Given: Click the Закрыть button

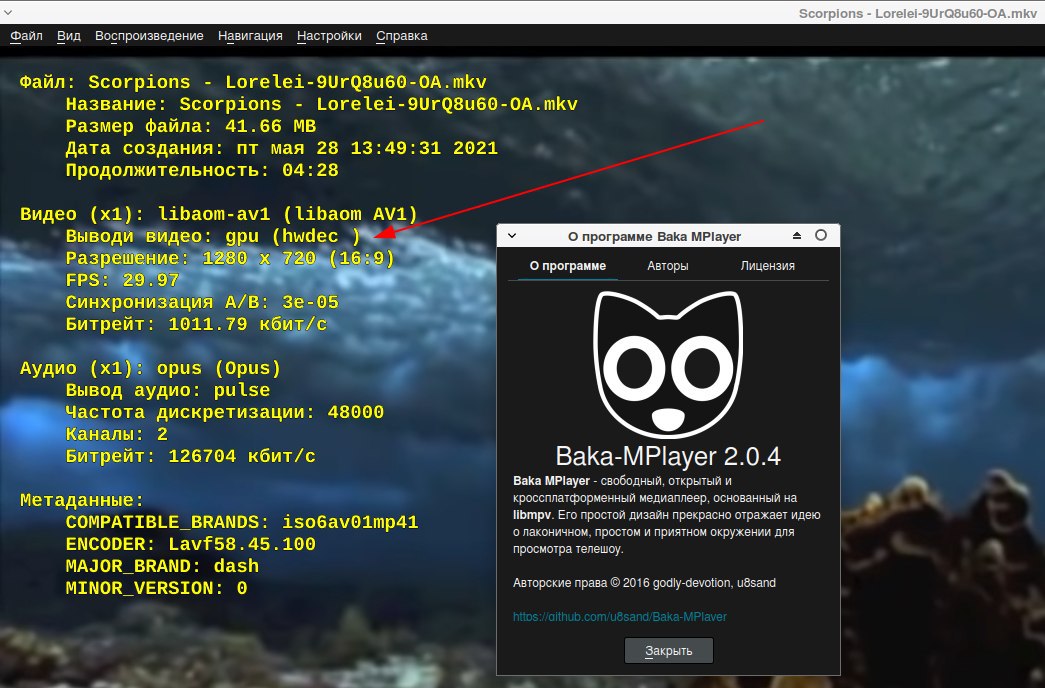Looking at the screenshot, I should [668, 651].
